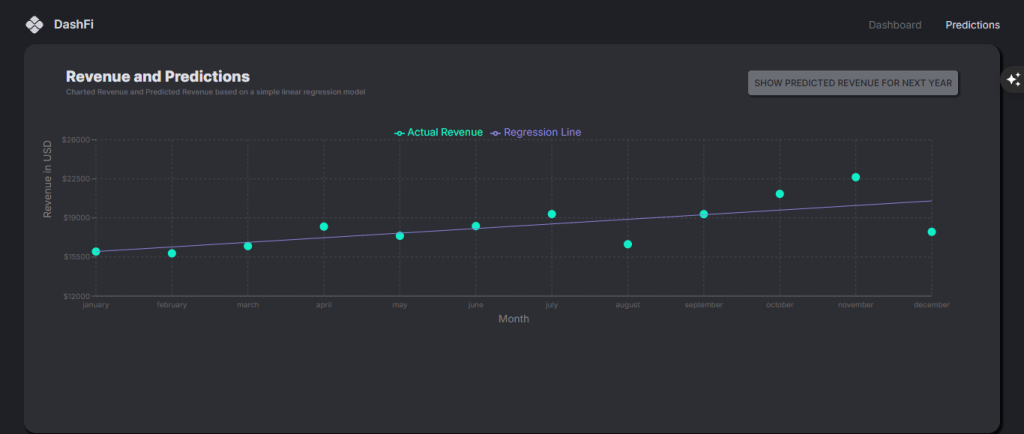
Task: Click the DashFi brand name link
Action: [x=74, y=24]
